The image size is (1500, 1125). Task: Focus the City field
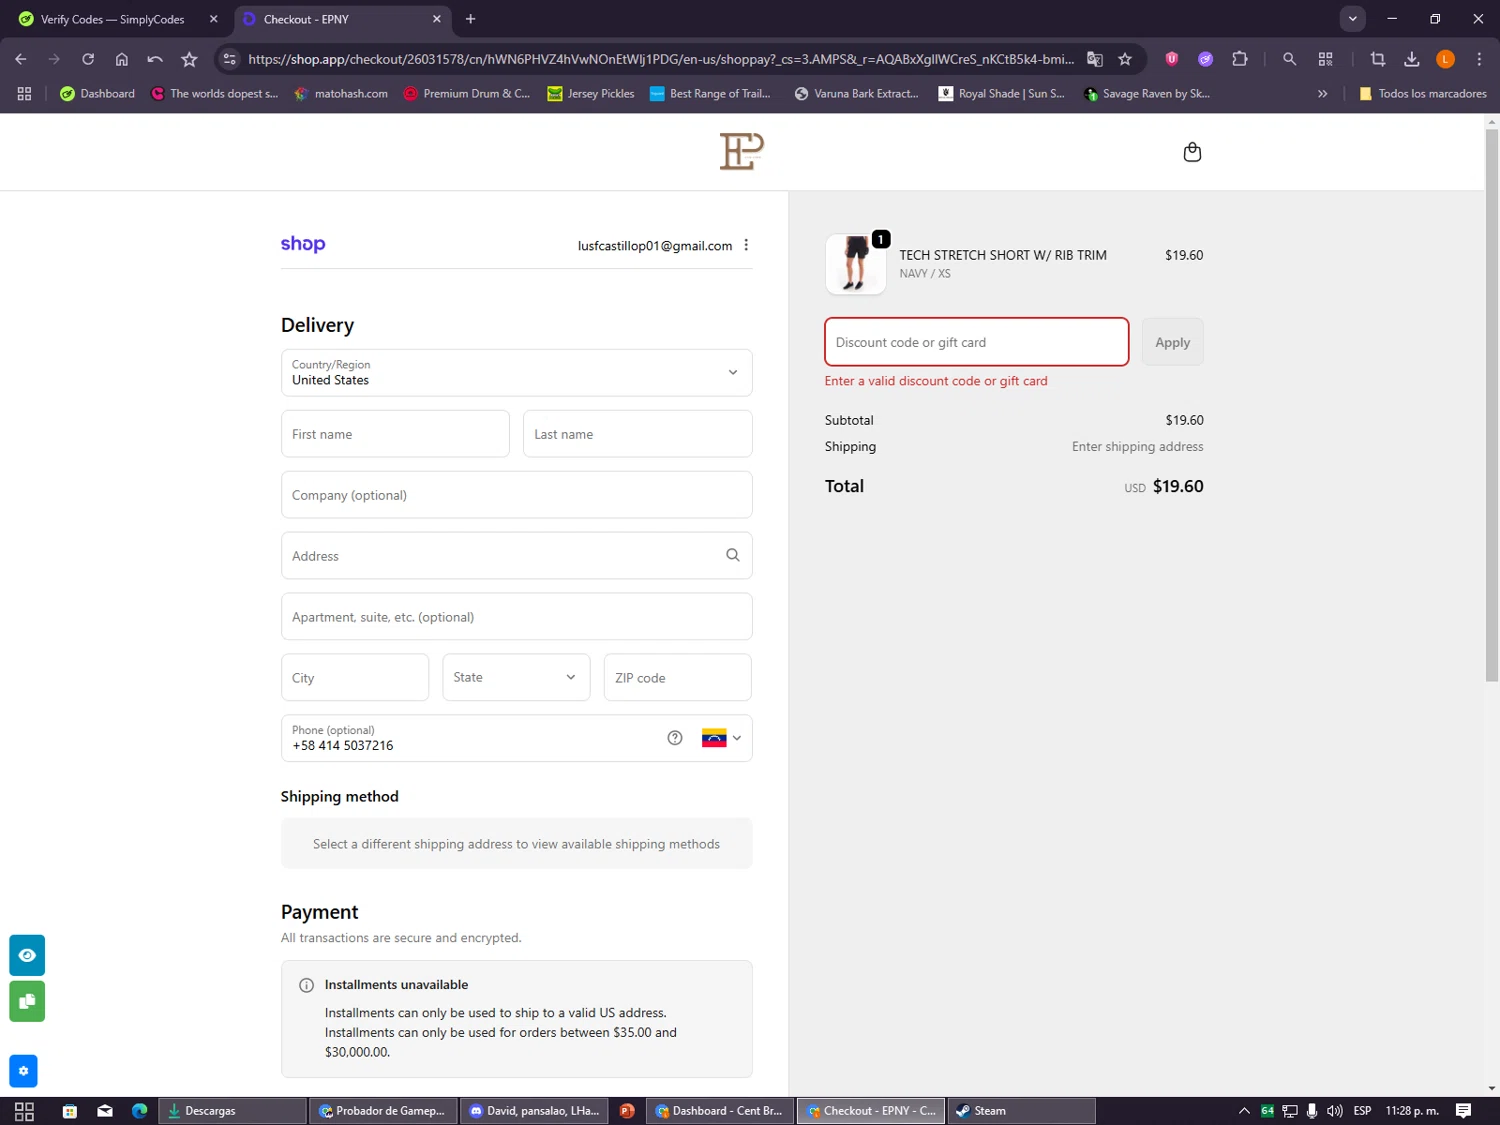(355, 677)
